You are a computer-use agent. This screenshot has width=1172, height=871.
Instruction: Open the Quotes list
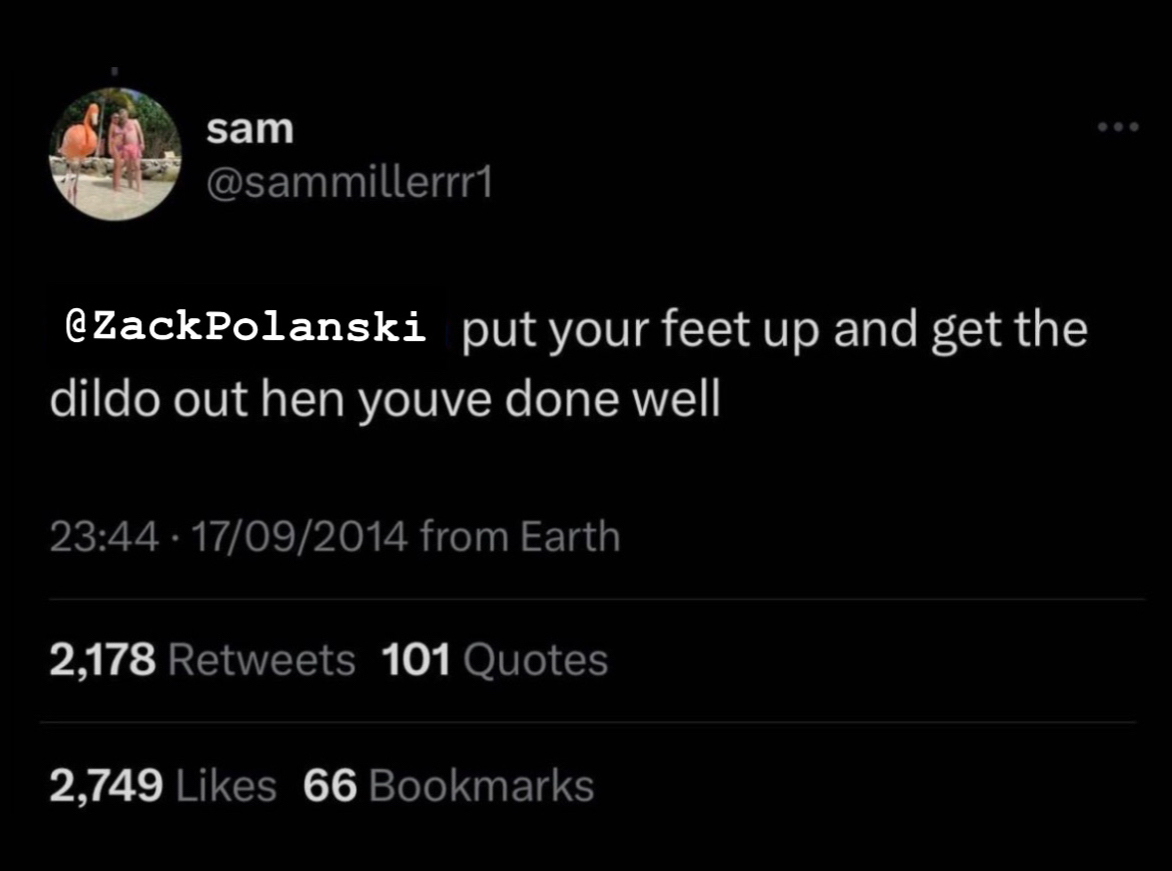click(535, 660)
